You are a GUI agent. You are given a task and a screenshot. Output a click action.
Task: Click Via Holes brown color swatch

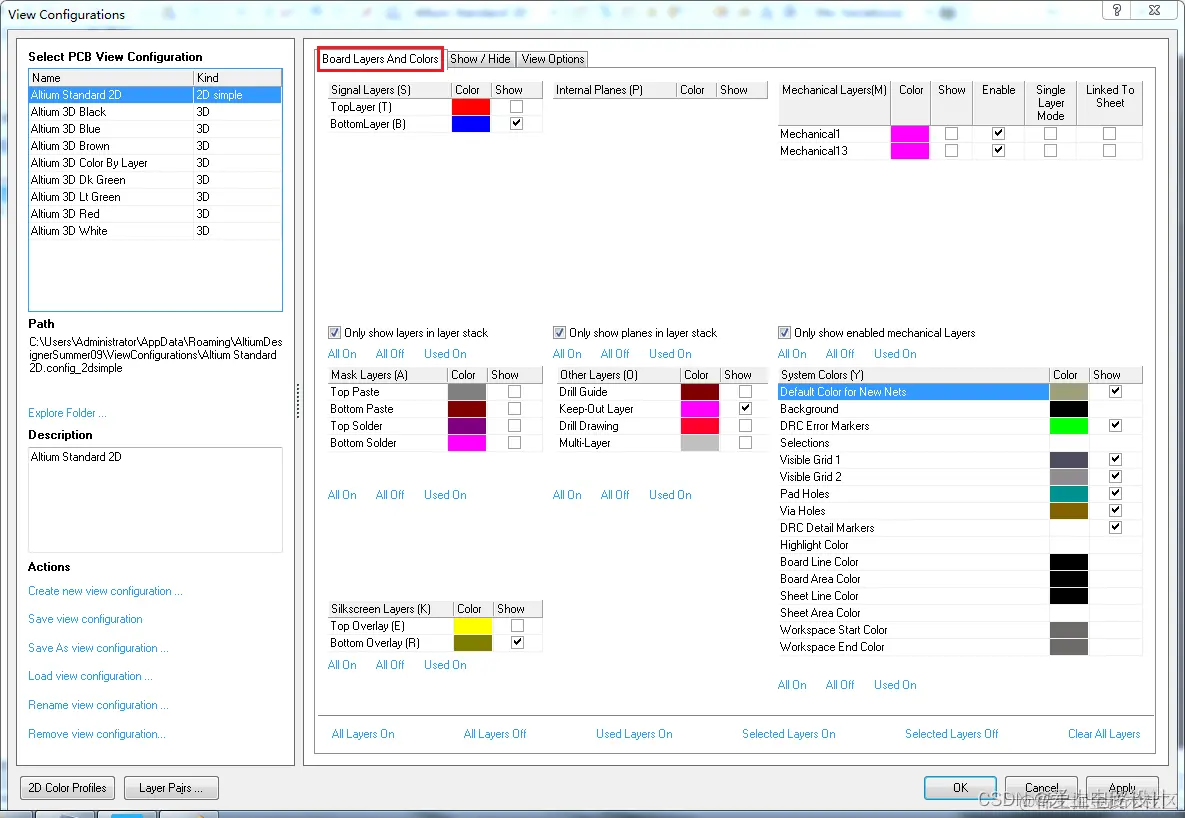point(1069,511)
